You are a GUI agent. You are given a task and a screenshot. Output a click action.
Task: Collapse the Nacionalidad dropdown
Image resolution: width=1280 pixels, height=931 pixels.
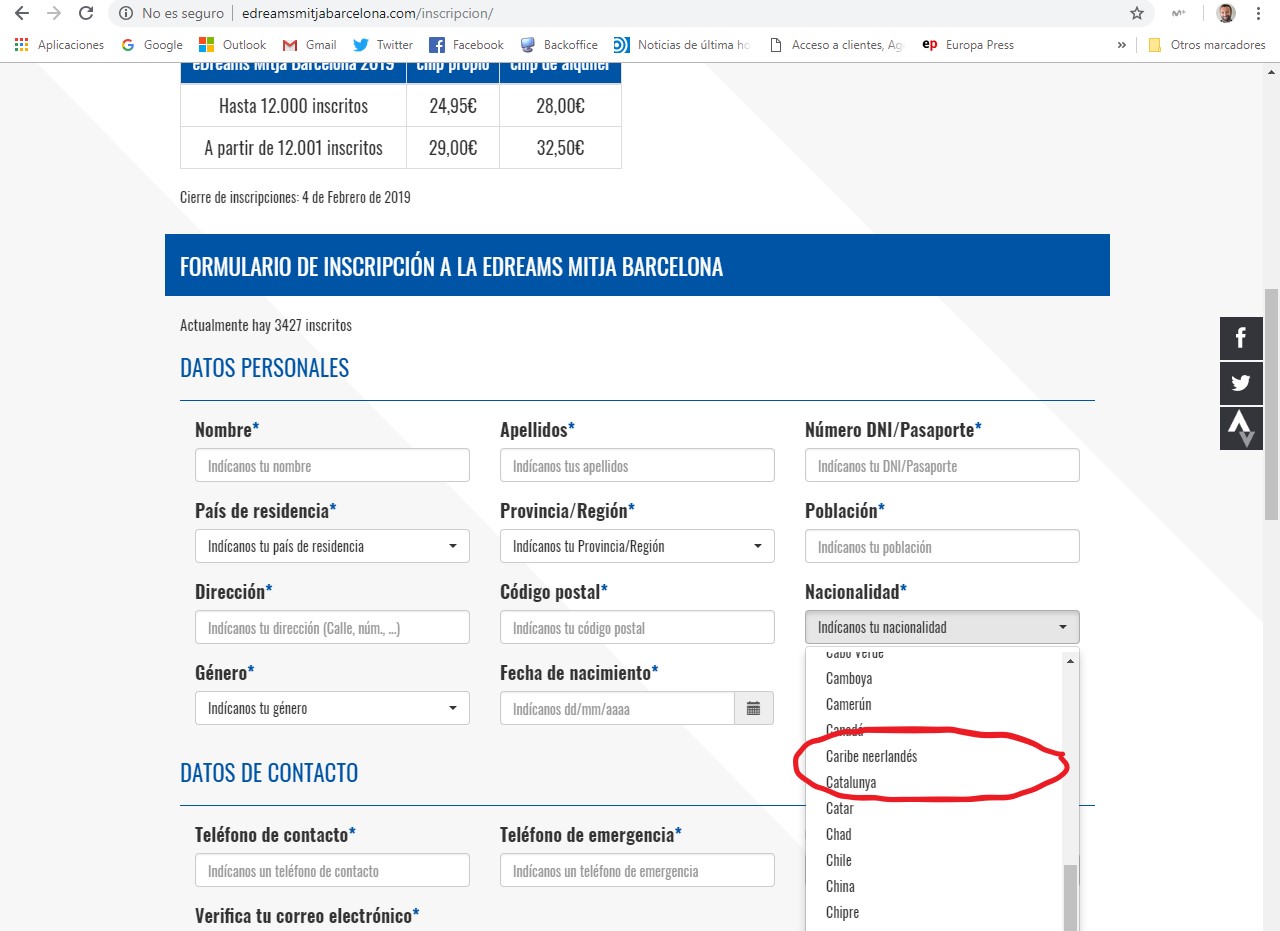tap(942, 627)
